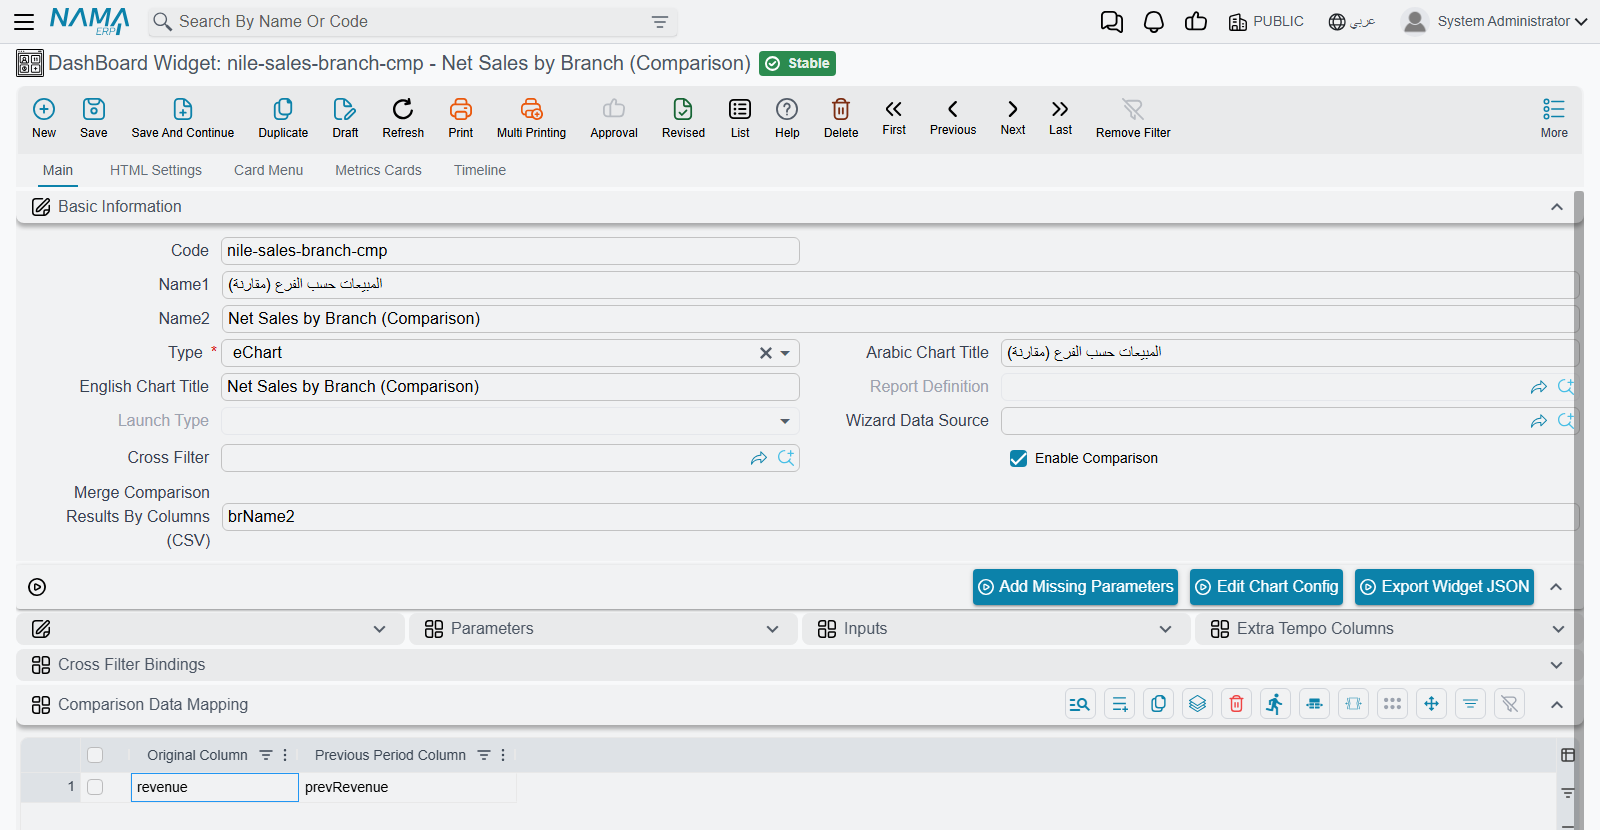
Task: Open the More actions menu
Action: (1554, 117)
